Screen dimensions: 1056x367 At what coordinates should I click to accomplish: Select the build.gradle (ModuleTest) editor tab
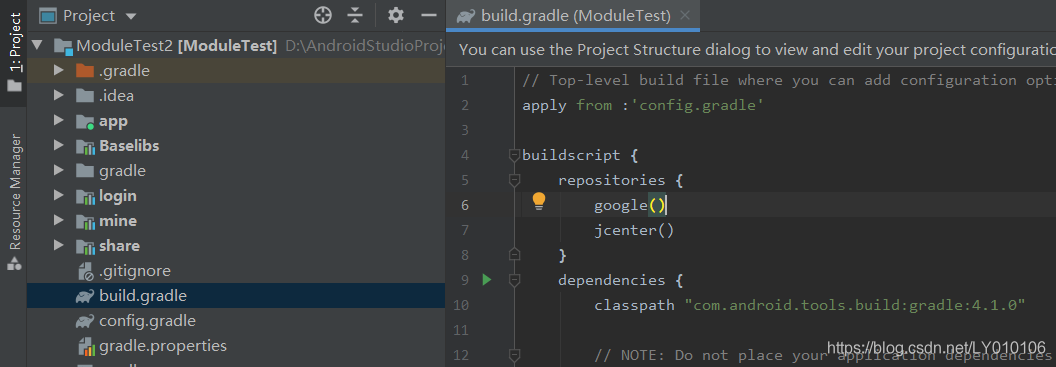(573, 15)
